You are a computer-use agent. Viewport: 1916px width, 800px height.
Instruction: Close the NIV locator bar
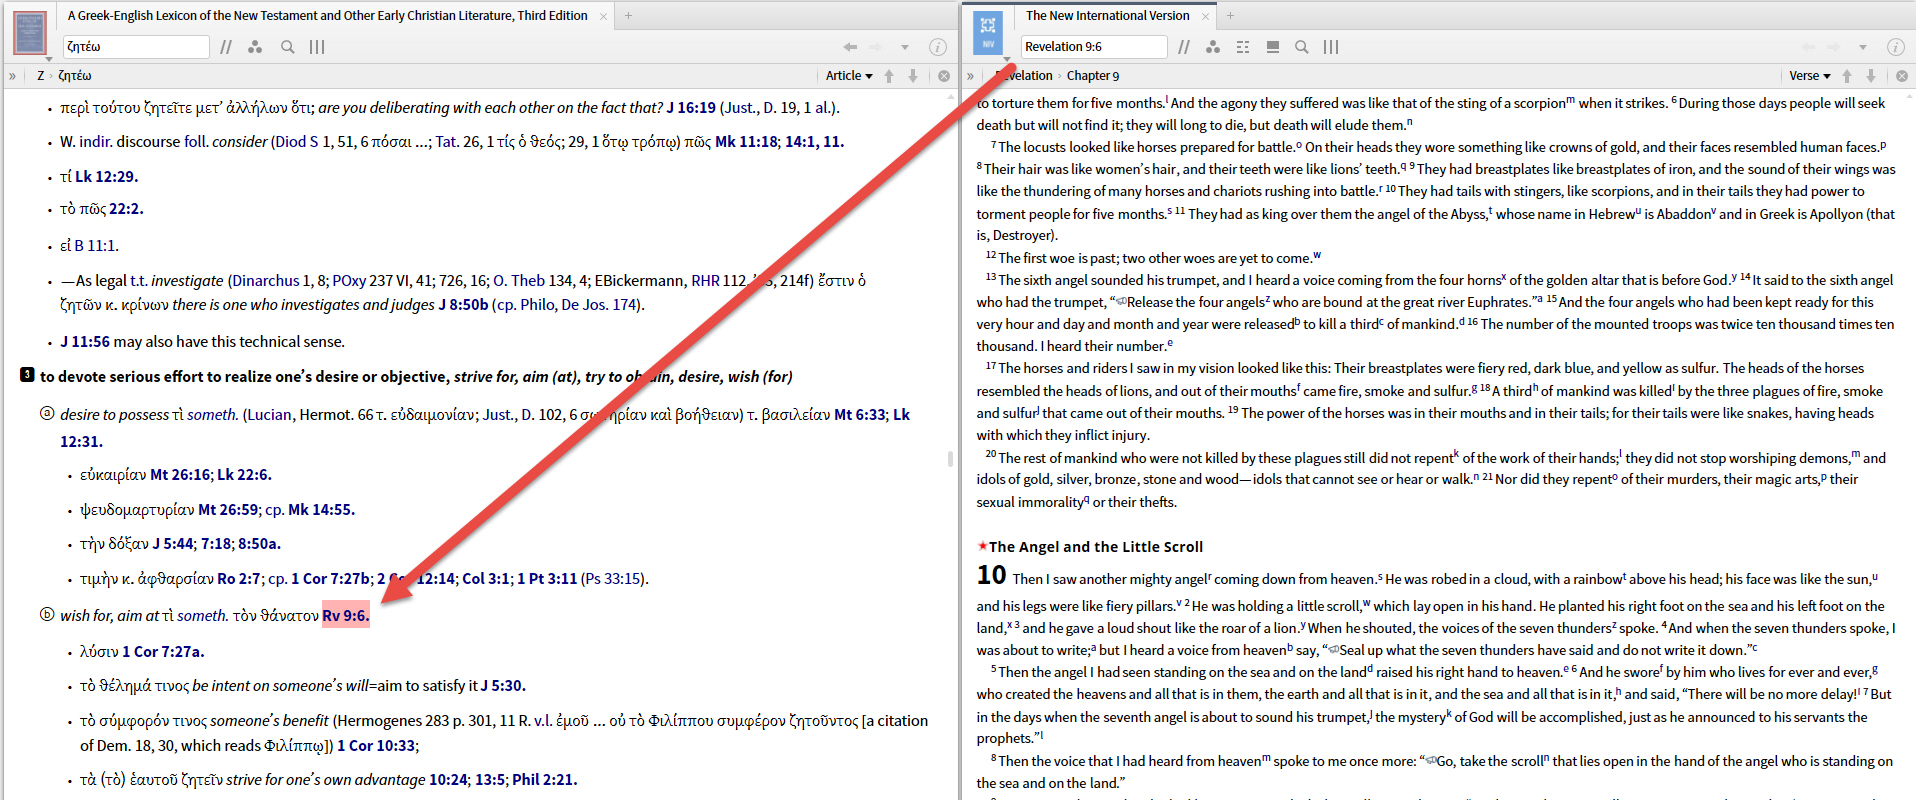tap(1902, 76)
